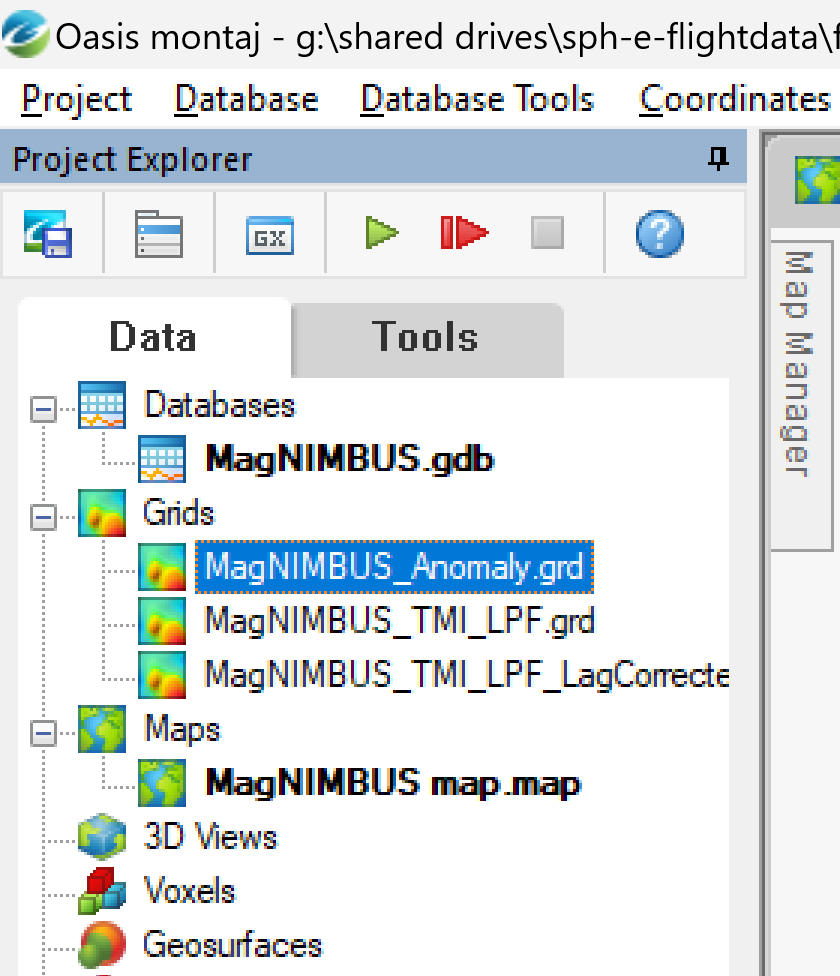Collapse the Databases tree node

point(44,410)
